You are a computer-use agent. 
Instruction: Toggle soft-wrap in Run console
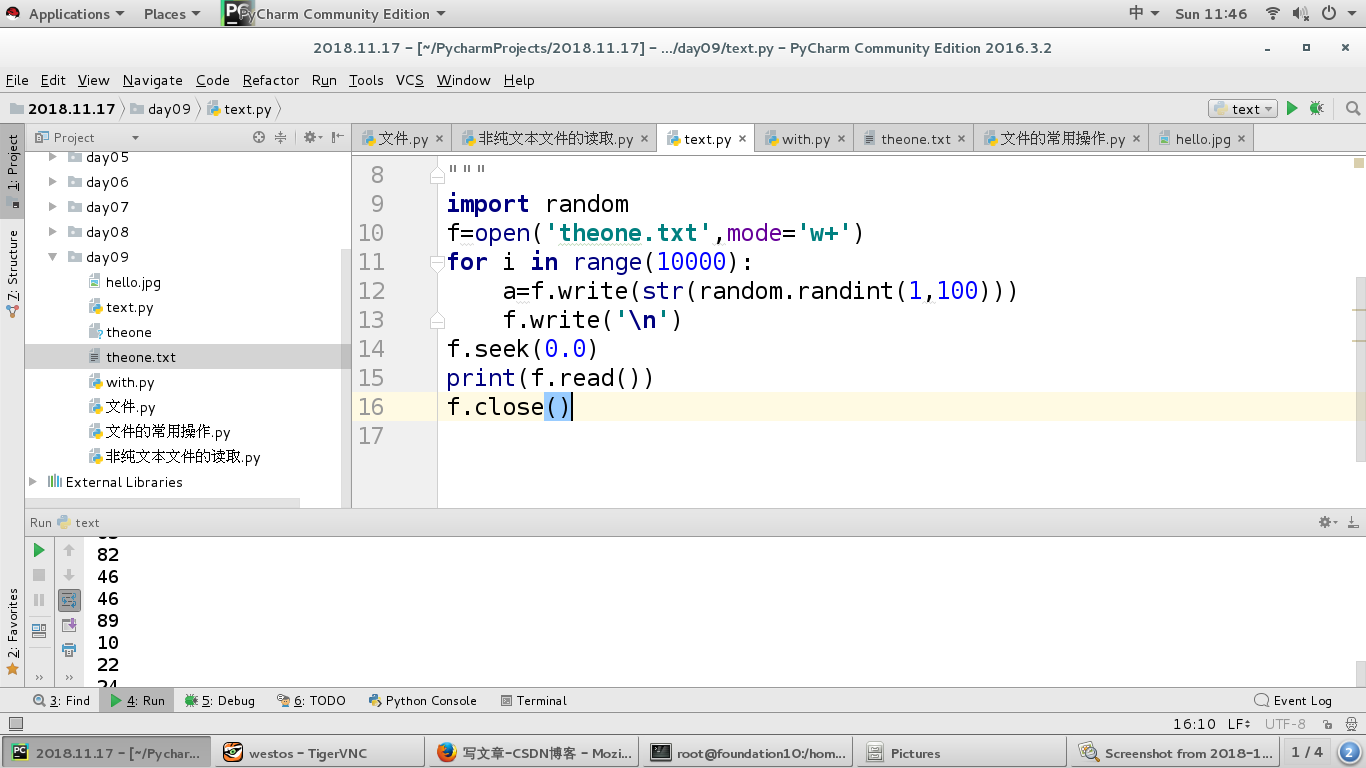[x=69, y=600]
